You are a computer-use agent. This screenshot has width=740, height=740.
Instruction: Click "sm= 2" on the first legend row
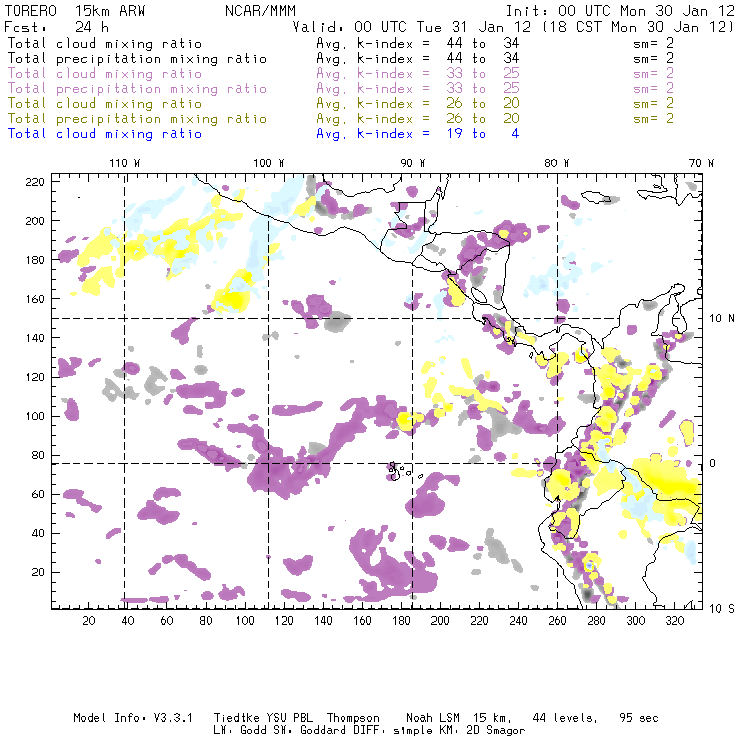tap(653, 43)
